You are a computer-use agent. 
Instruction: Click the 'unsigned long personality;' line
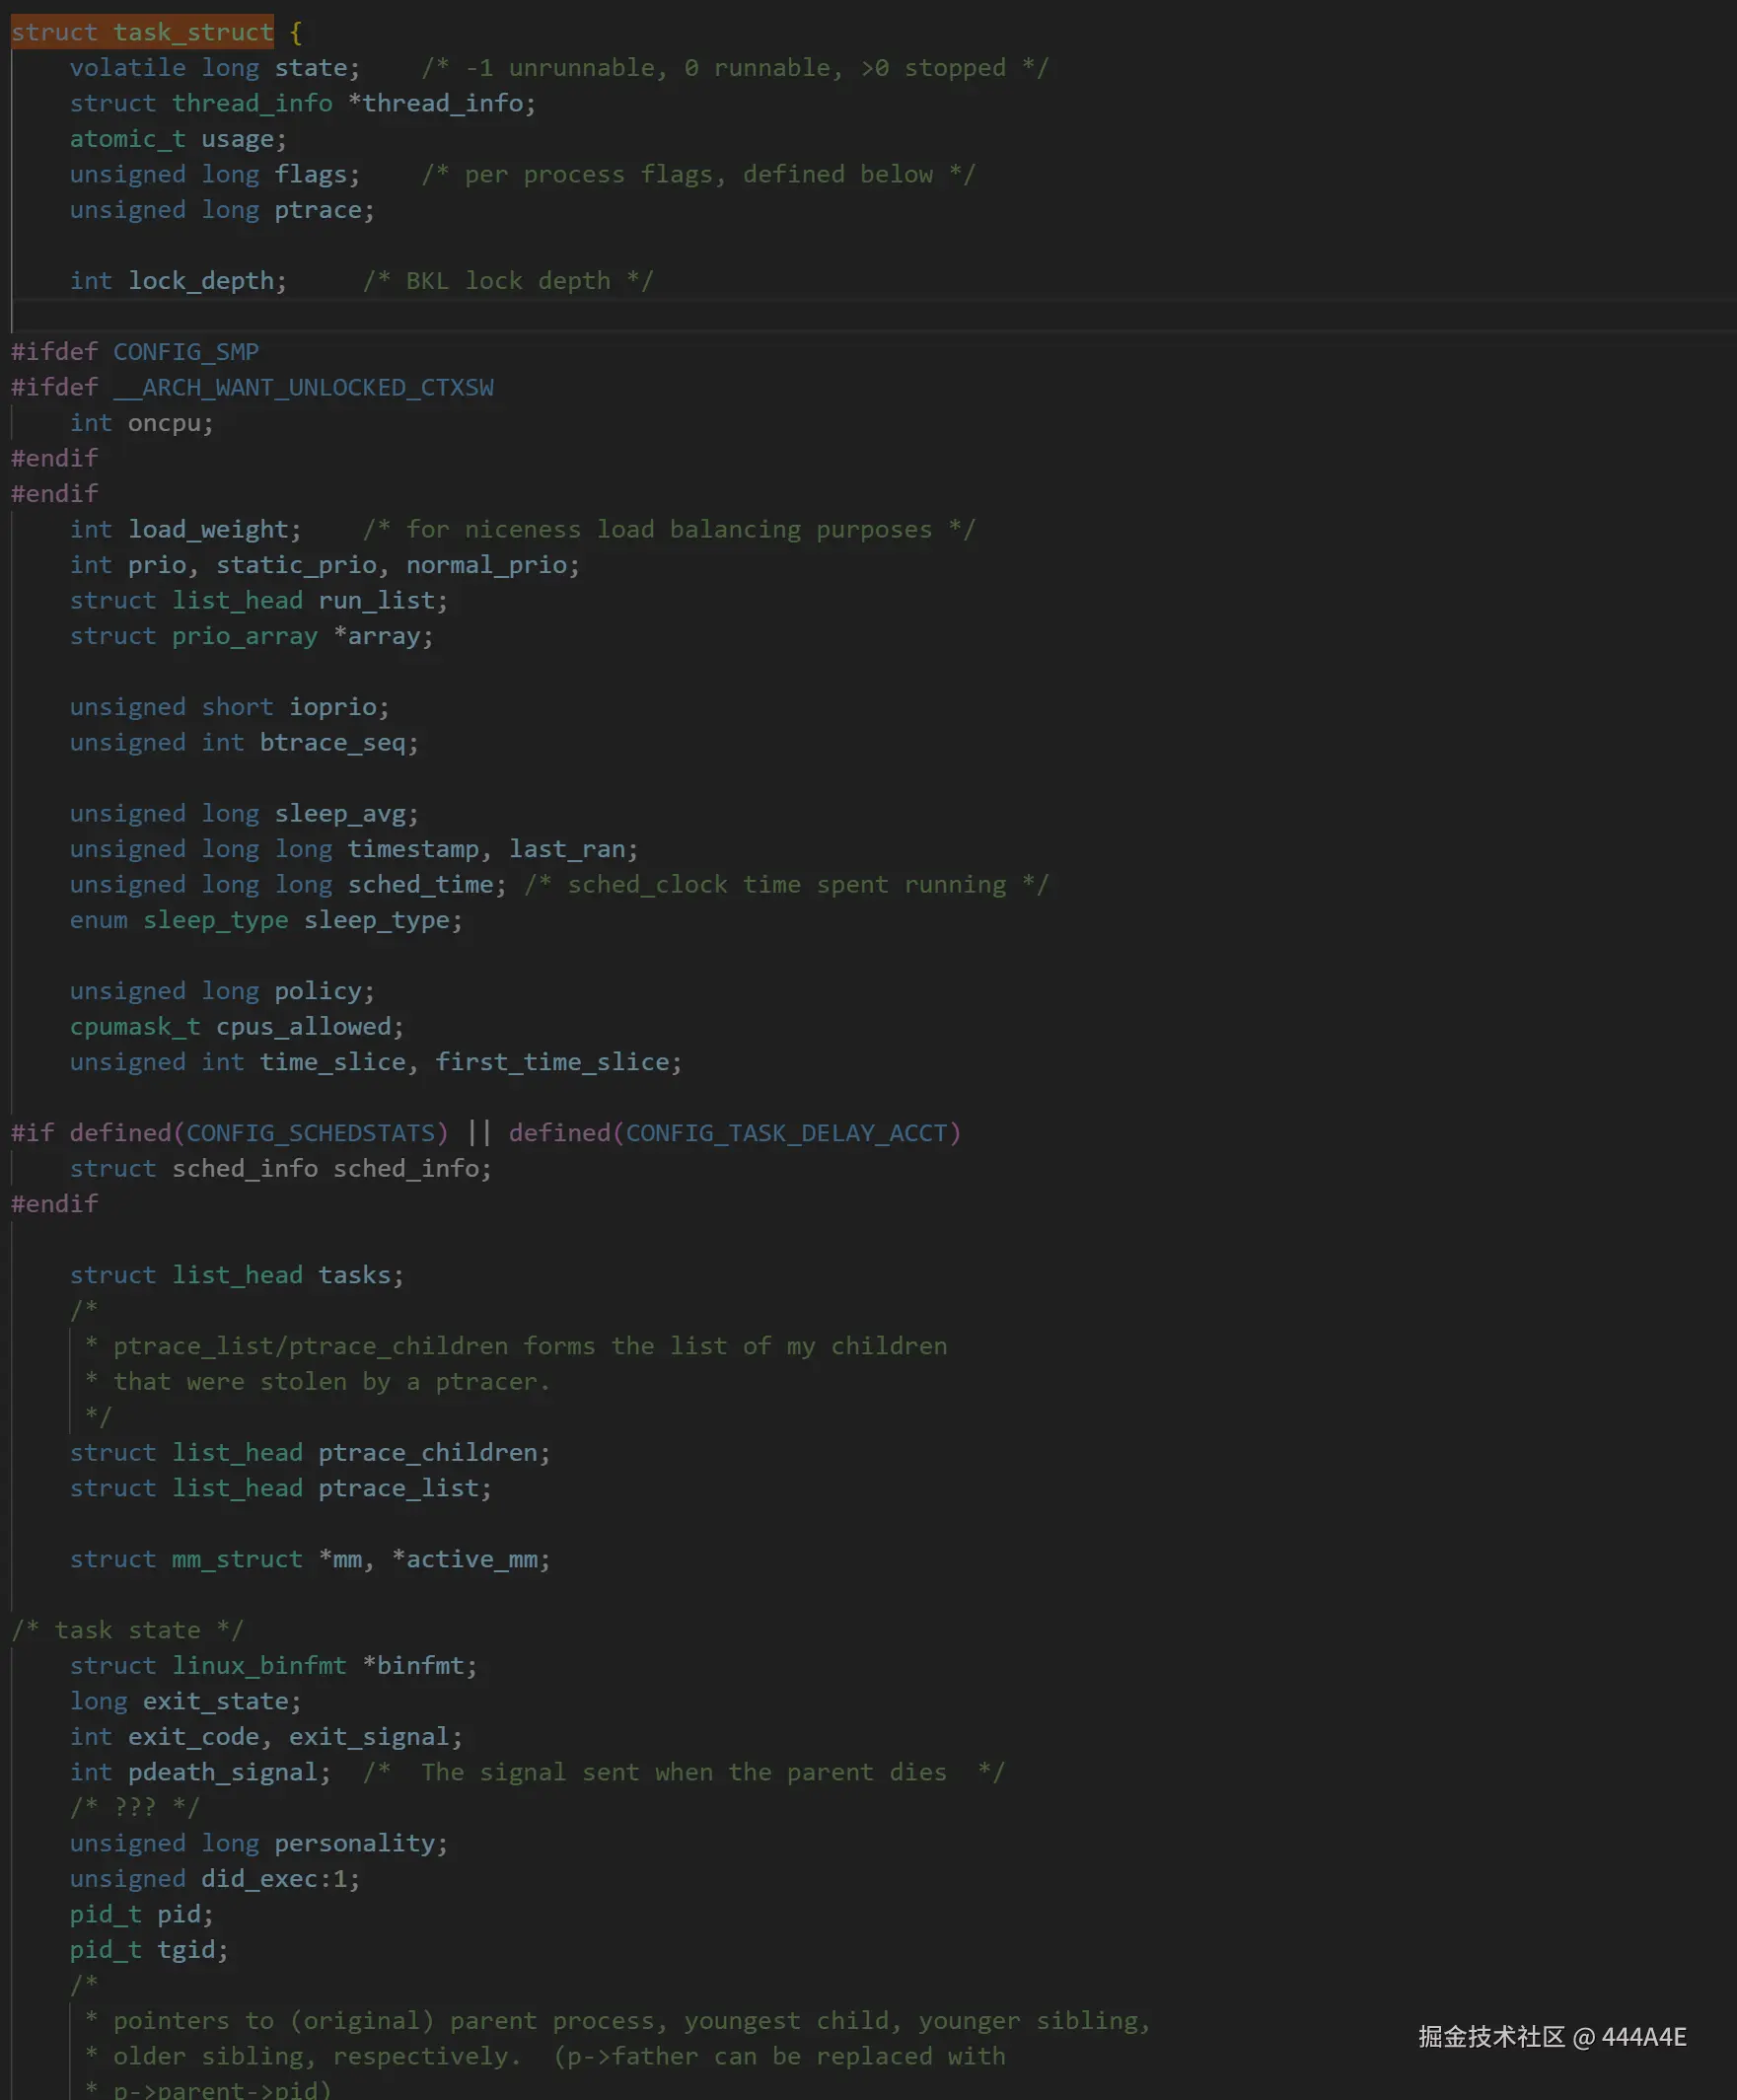(x=259, y=1843)
